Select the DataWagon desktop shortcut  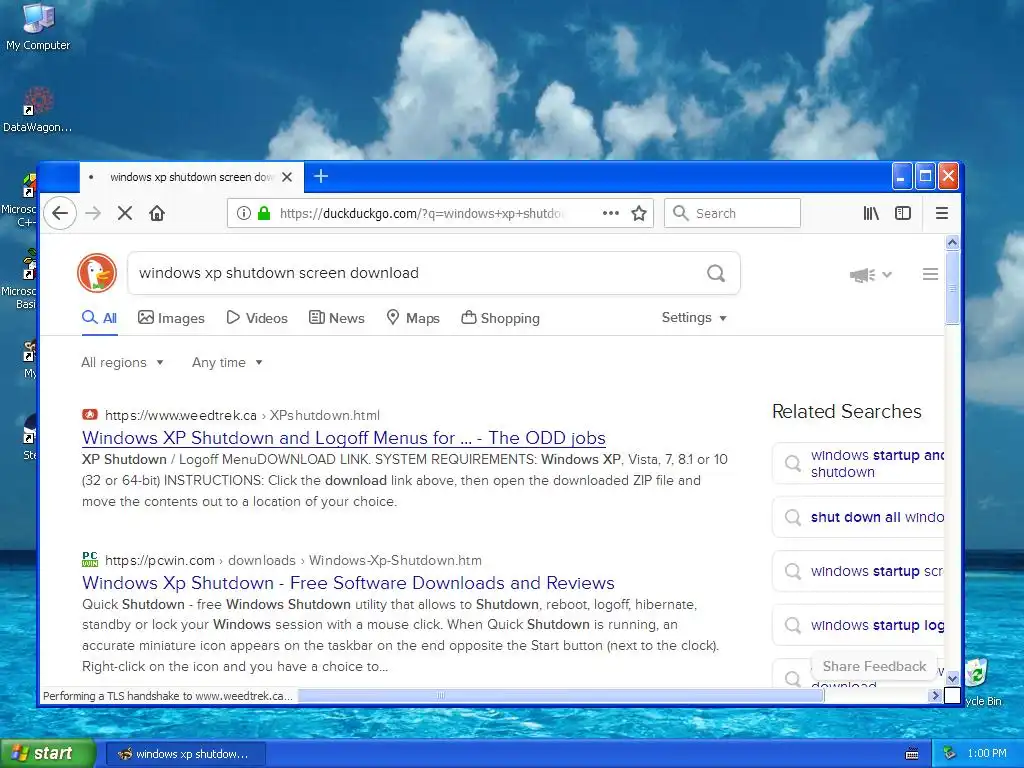[x=38, y=110]
